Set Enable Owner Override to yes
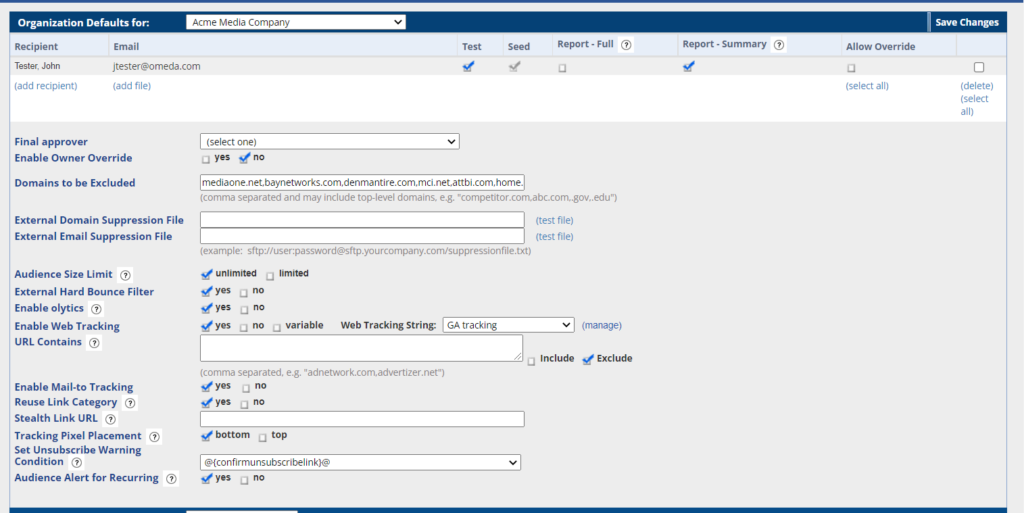 pyautogui.click(x=206, y=160)
